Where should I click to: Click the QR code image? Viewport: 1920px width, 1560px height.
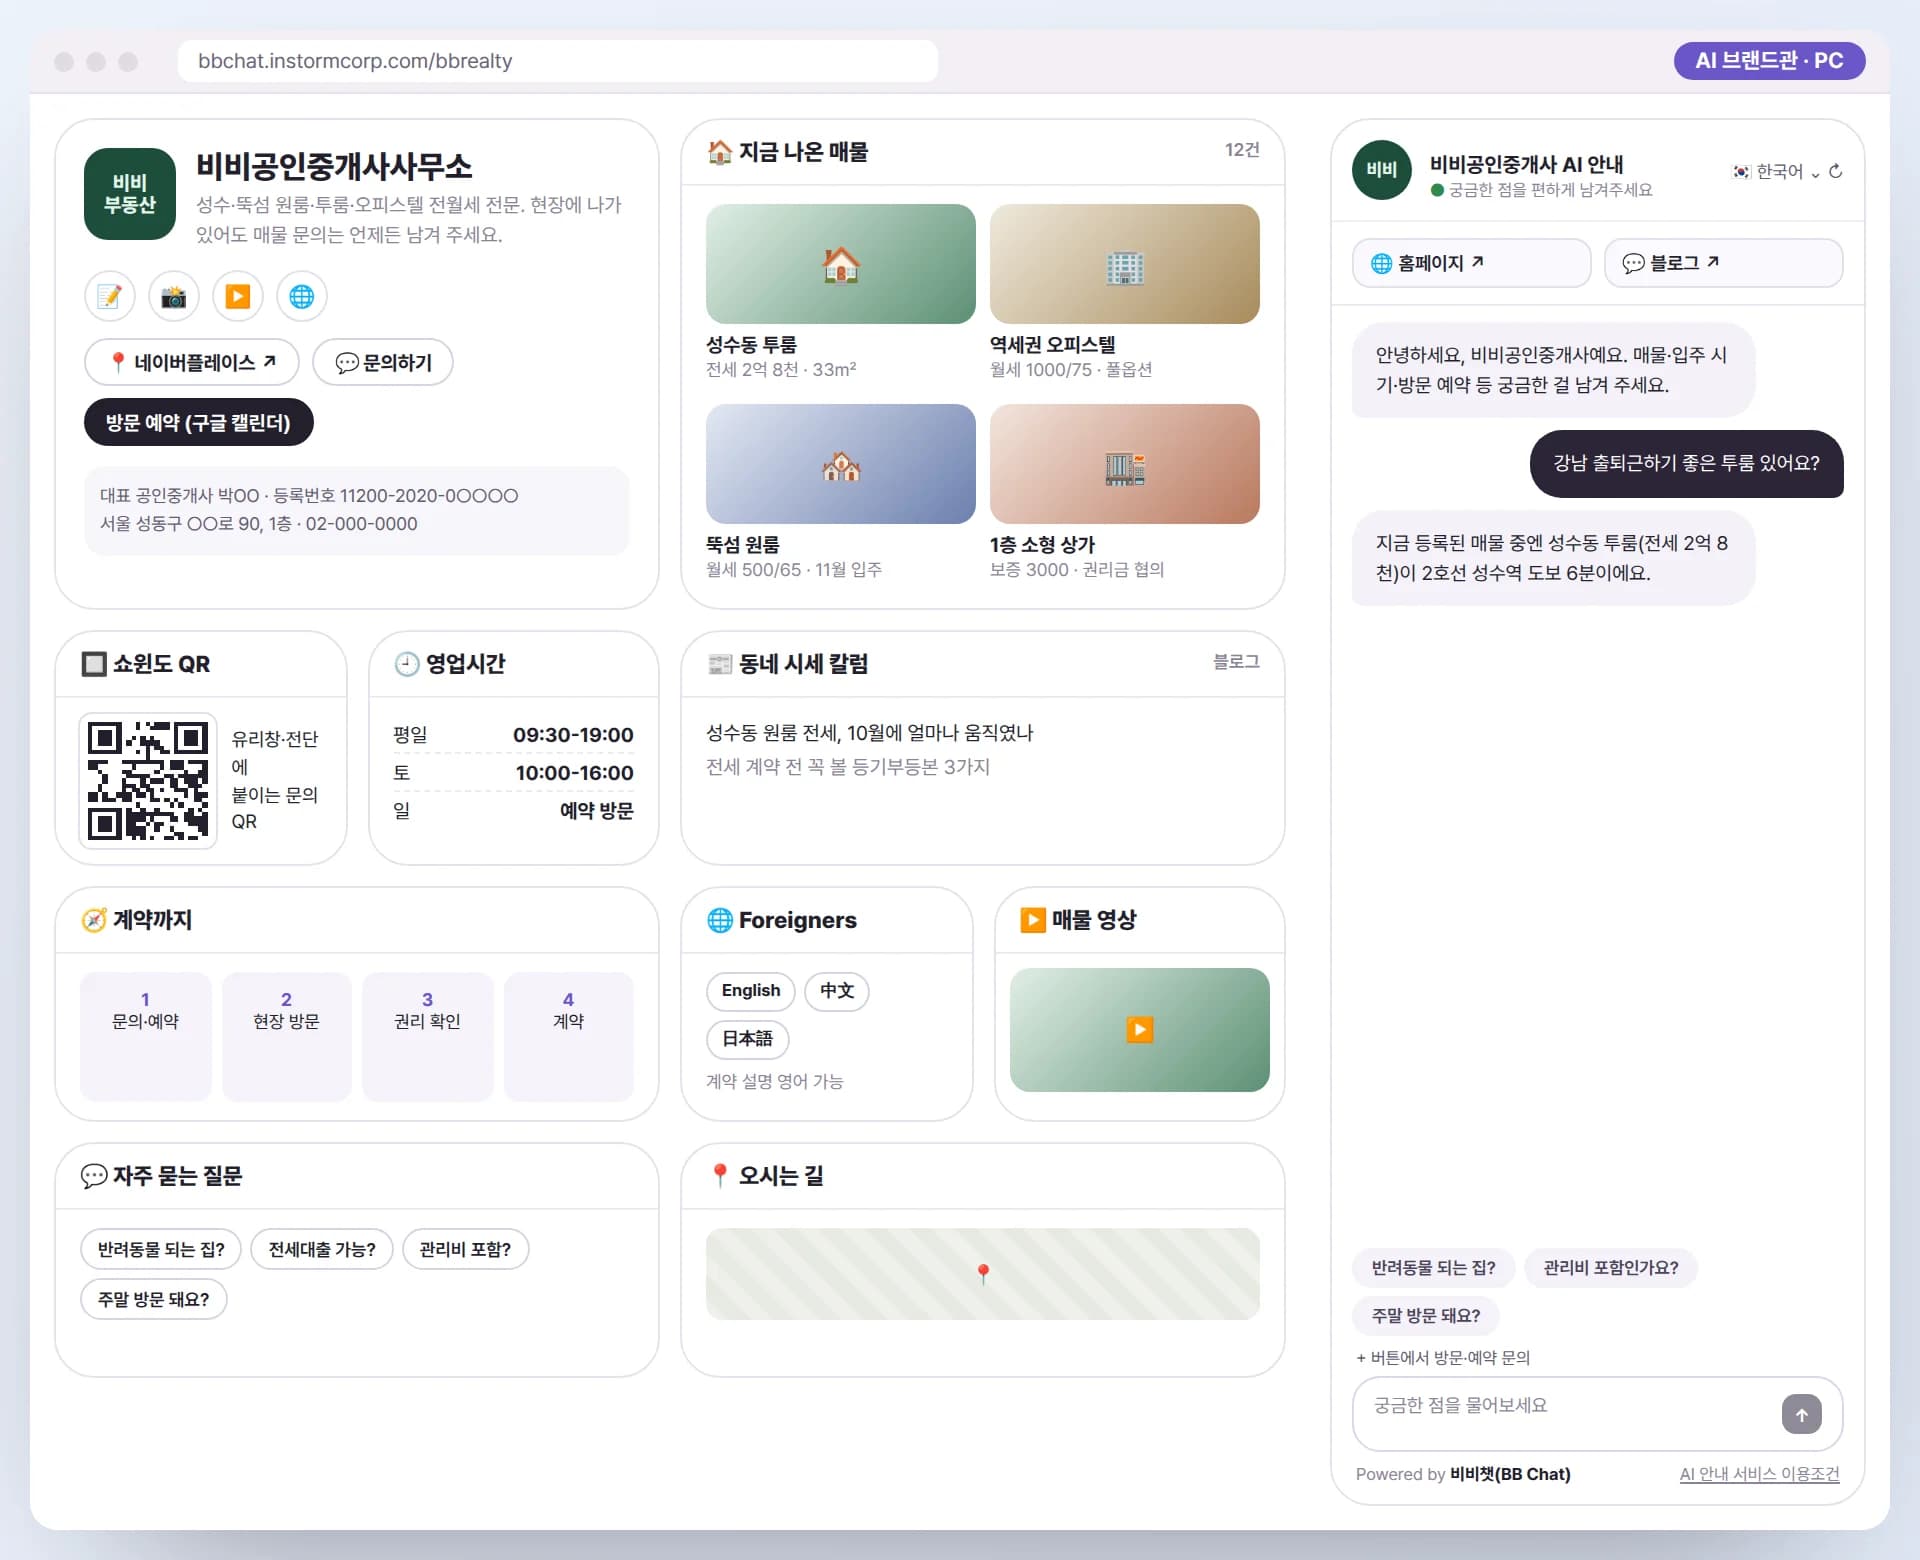pos(148,780)
